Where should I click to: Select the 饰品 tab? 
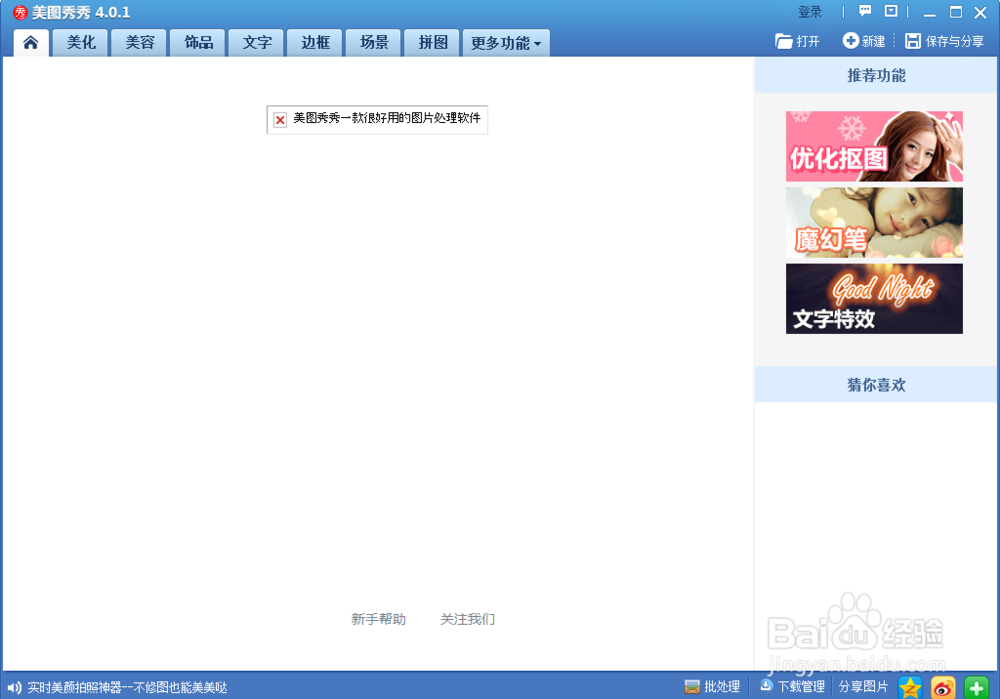pyautogui.click(x=198, y=43)
